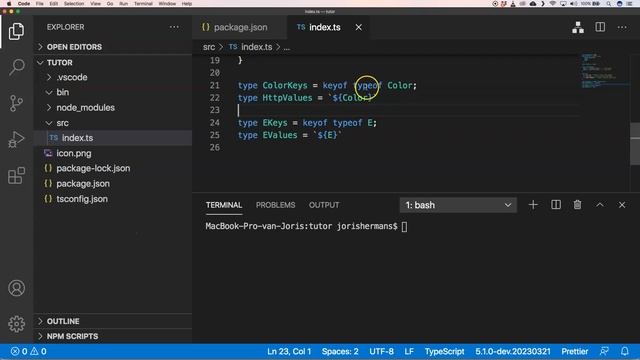Click Ln 23, Col 1 in status bar

pos(289,351)
